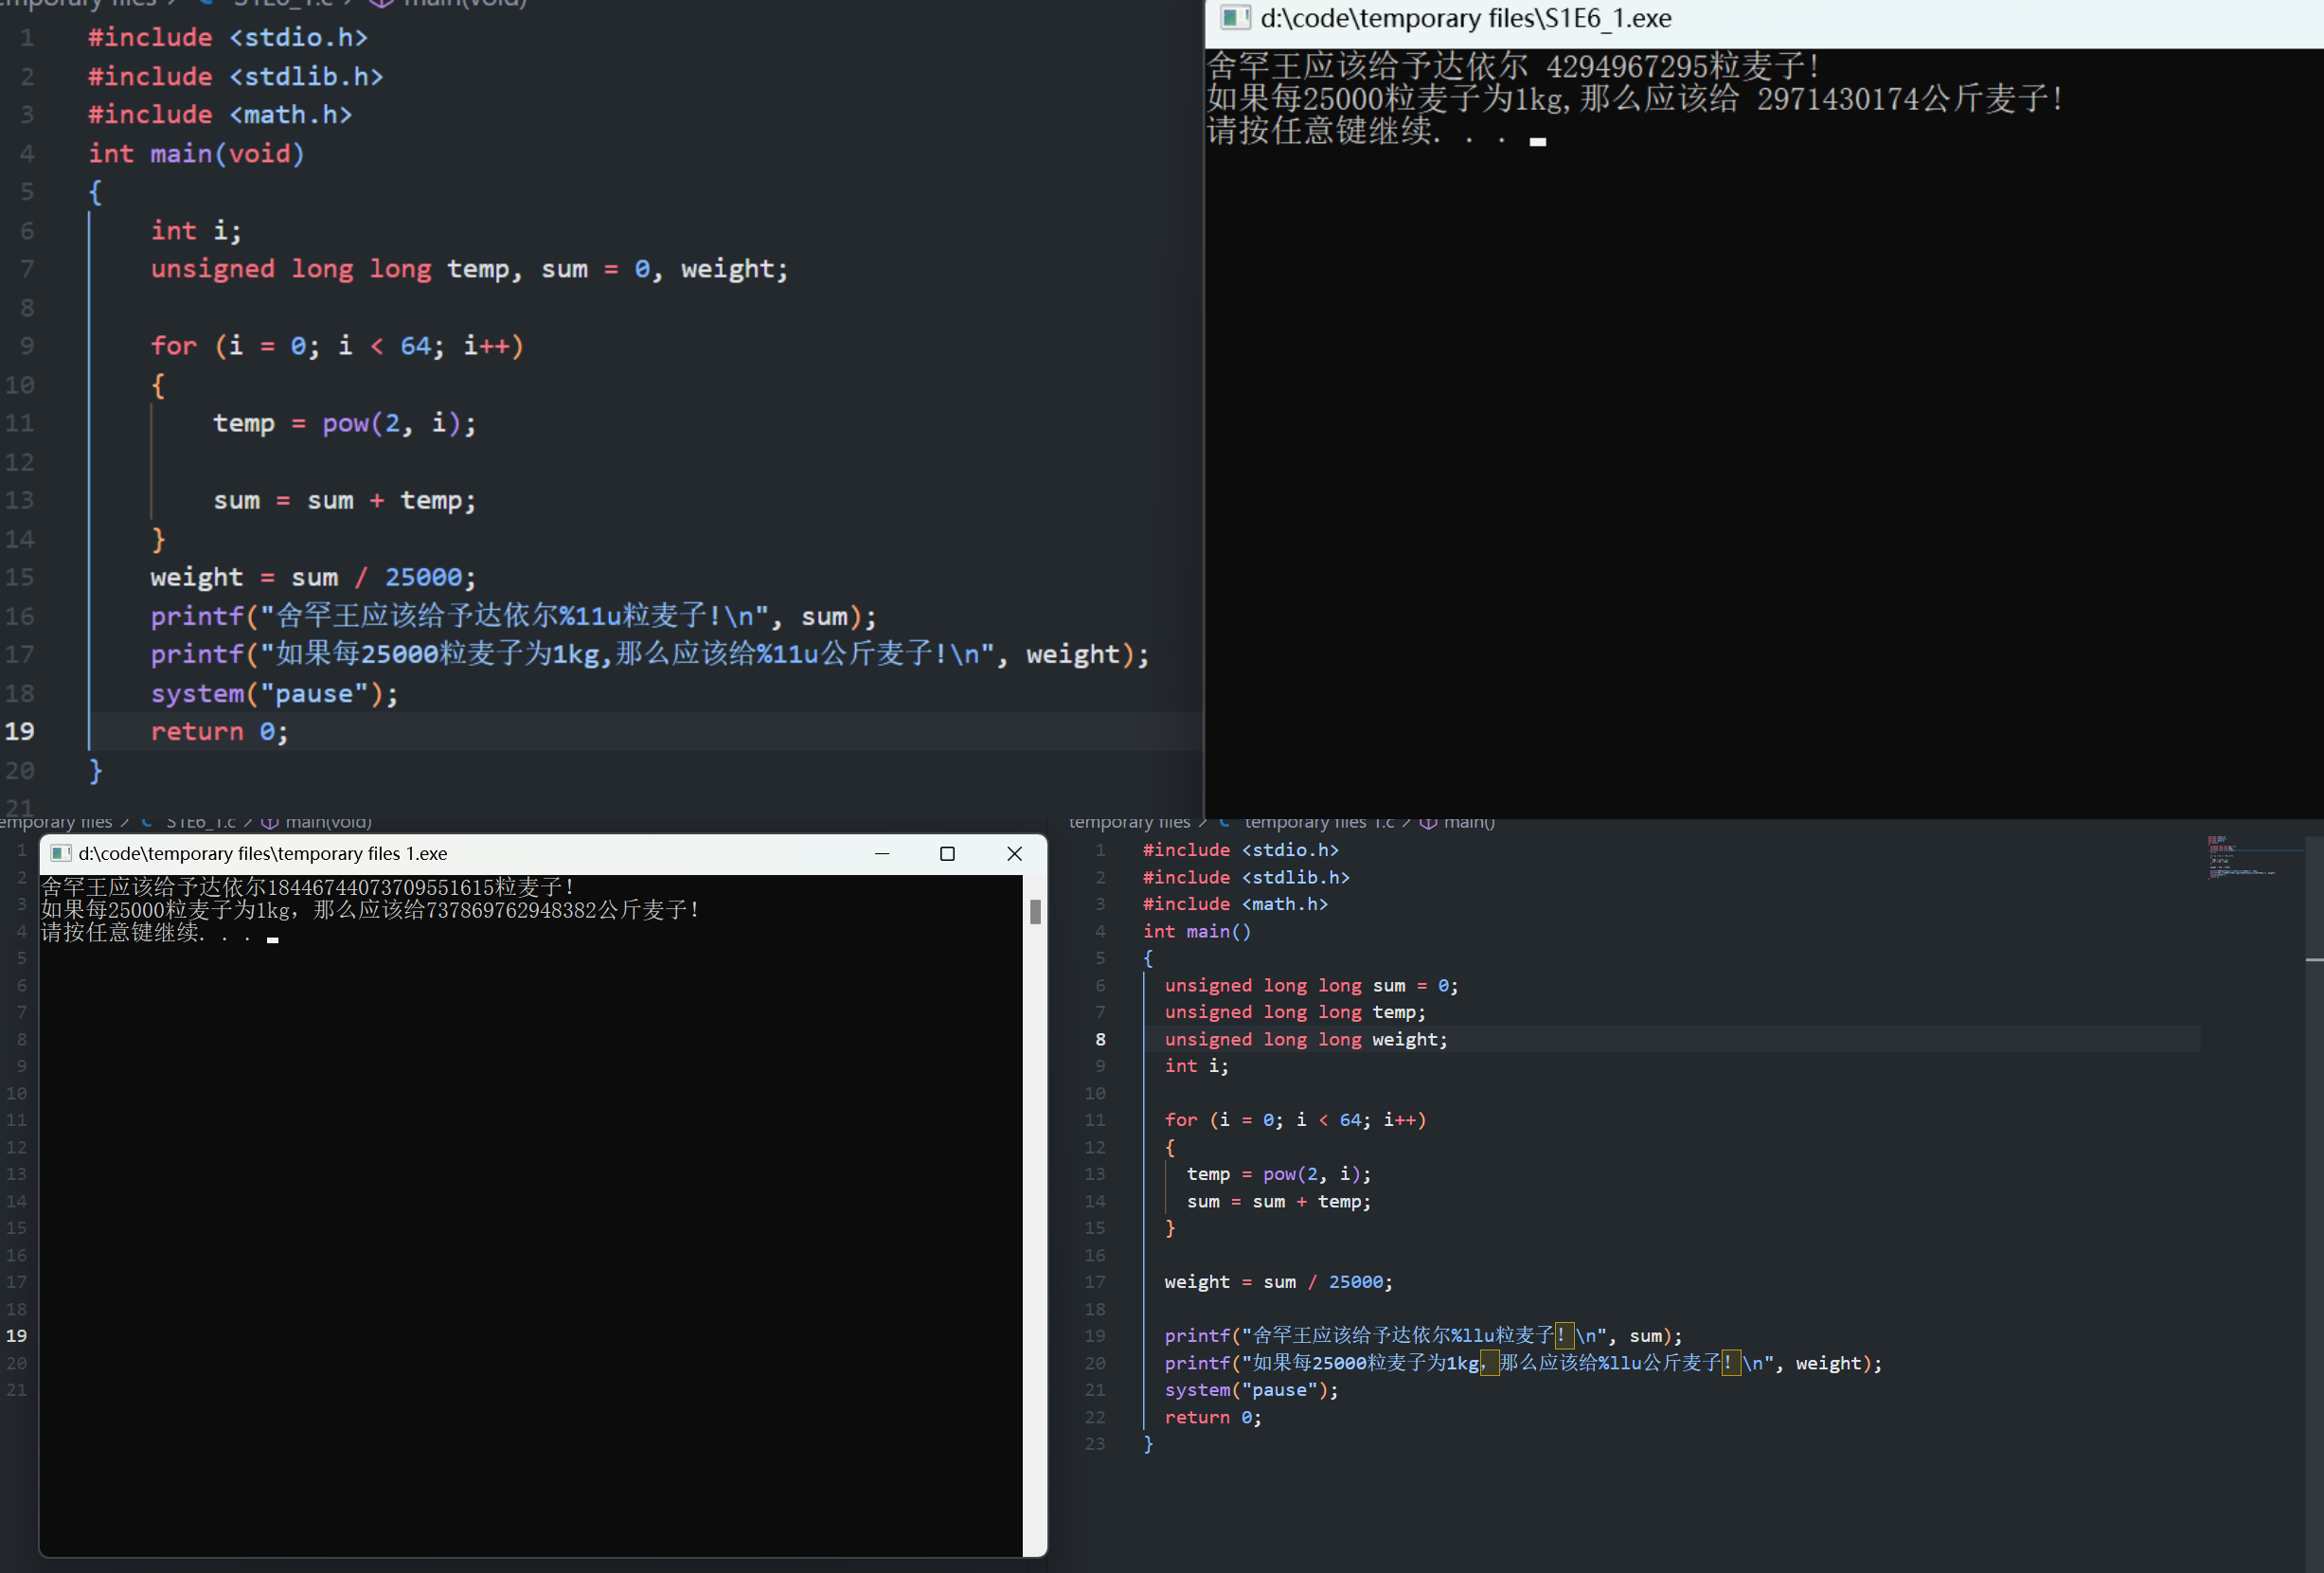
Task: Open the main() breadcrumb item
Action: [x=1469, y=822]
